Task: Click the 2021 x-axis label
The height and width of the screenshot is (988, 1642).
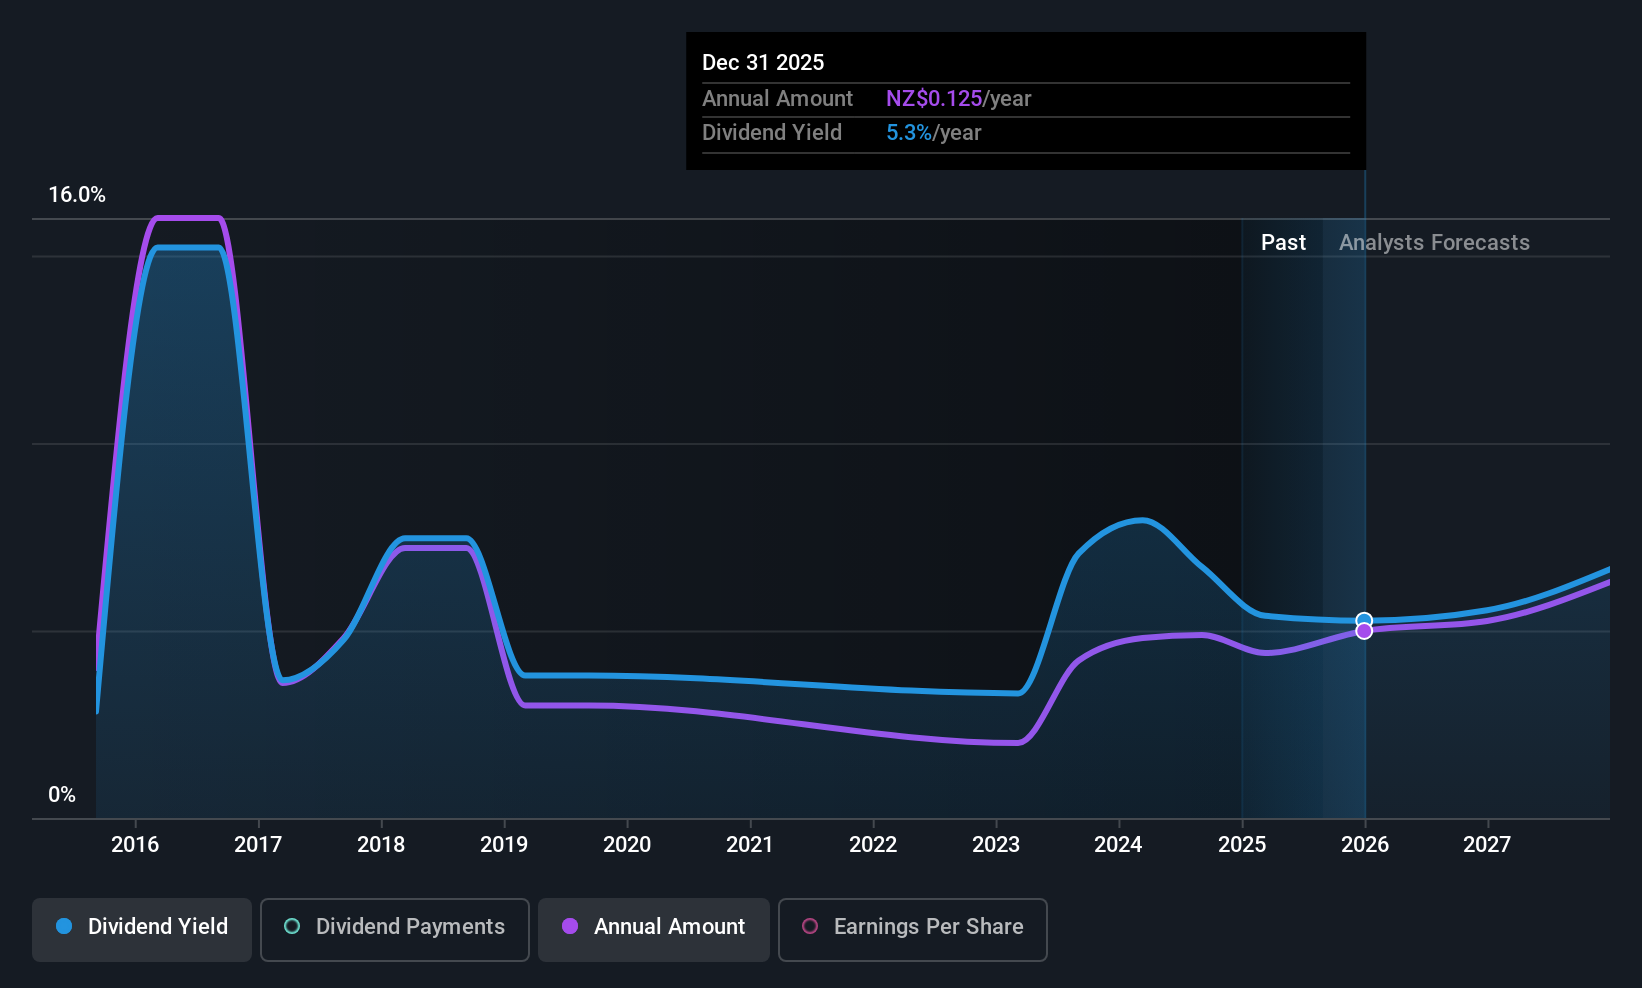Action: [x=750, y=844]
